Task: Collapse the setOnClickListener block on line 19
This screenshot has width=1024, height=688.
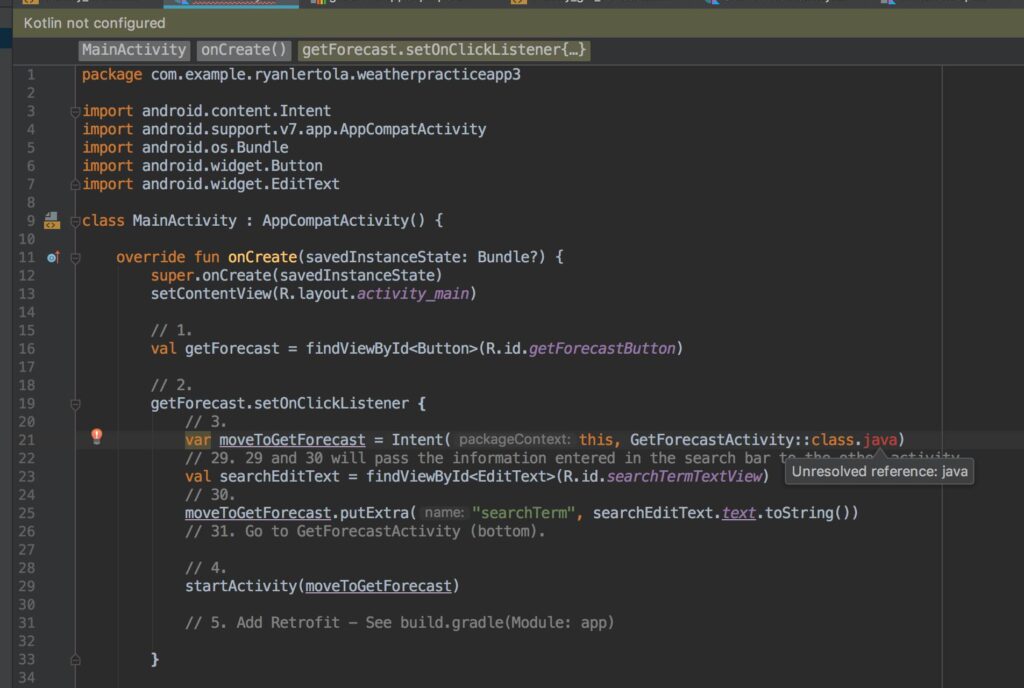Action: [x=75, y=403]
